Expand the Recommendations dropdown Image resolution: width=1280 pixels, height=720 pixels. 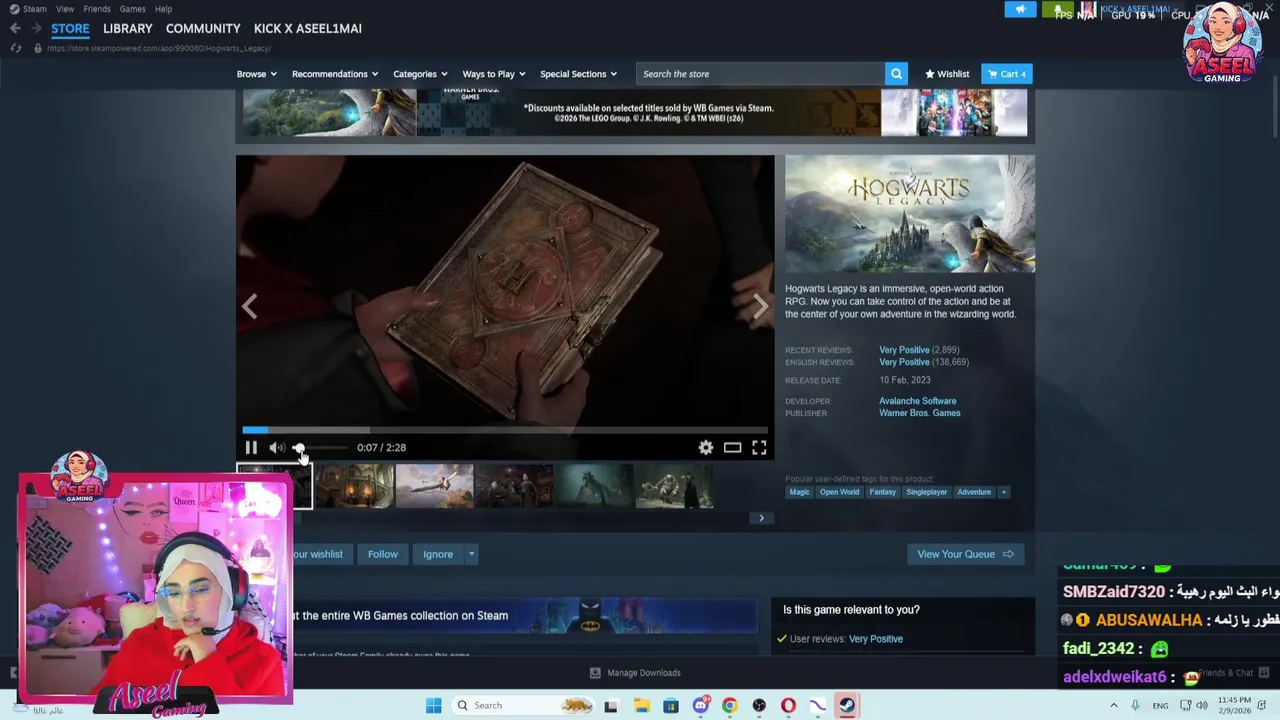click(335, 74)
